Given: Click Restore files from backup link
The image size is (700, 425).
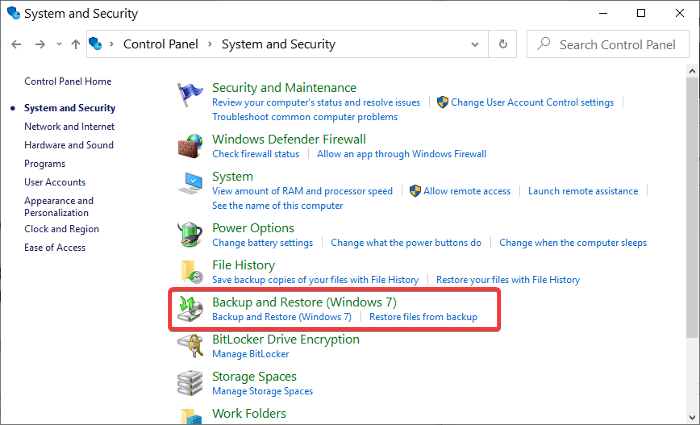Looking at the screenshot, I should [x=423, y=317].
